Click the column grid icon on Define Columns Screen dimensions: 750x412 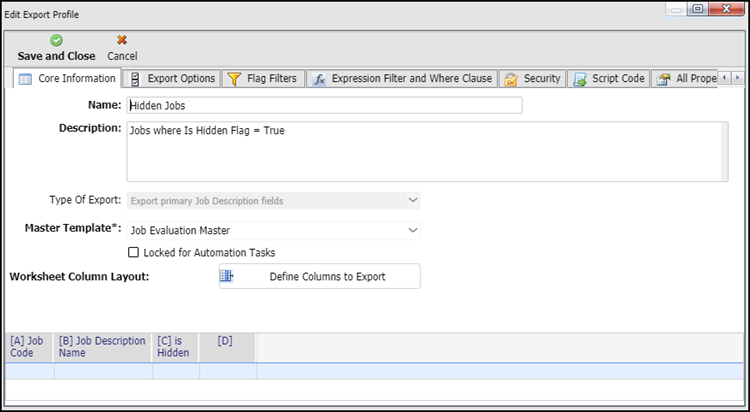(226, 276)
